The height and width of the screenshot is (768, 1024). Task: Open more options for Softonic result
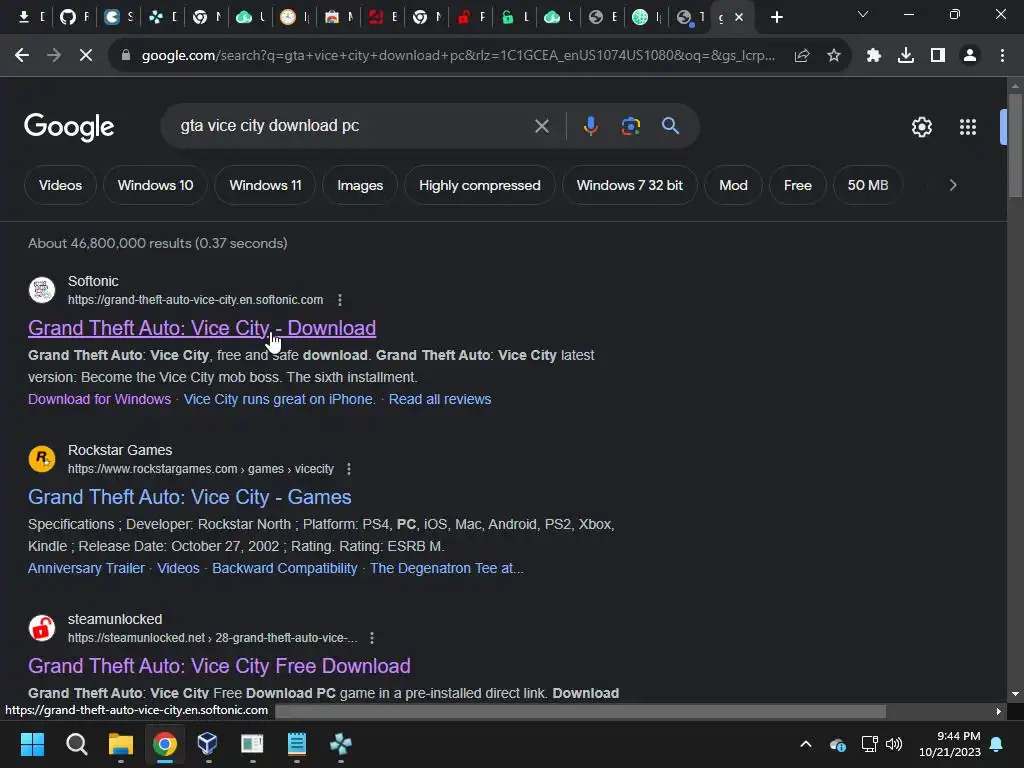pos(340,300)
